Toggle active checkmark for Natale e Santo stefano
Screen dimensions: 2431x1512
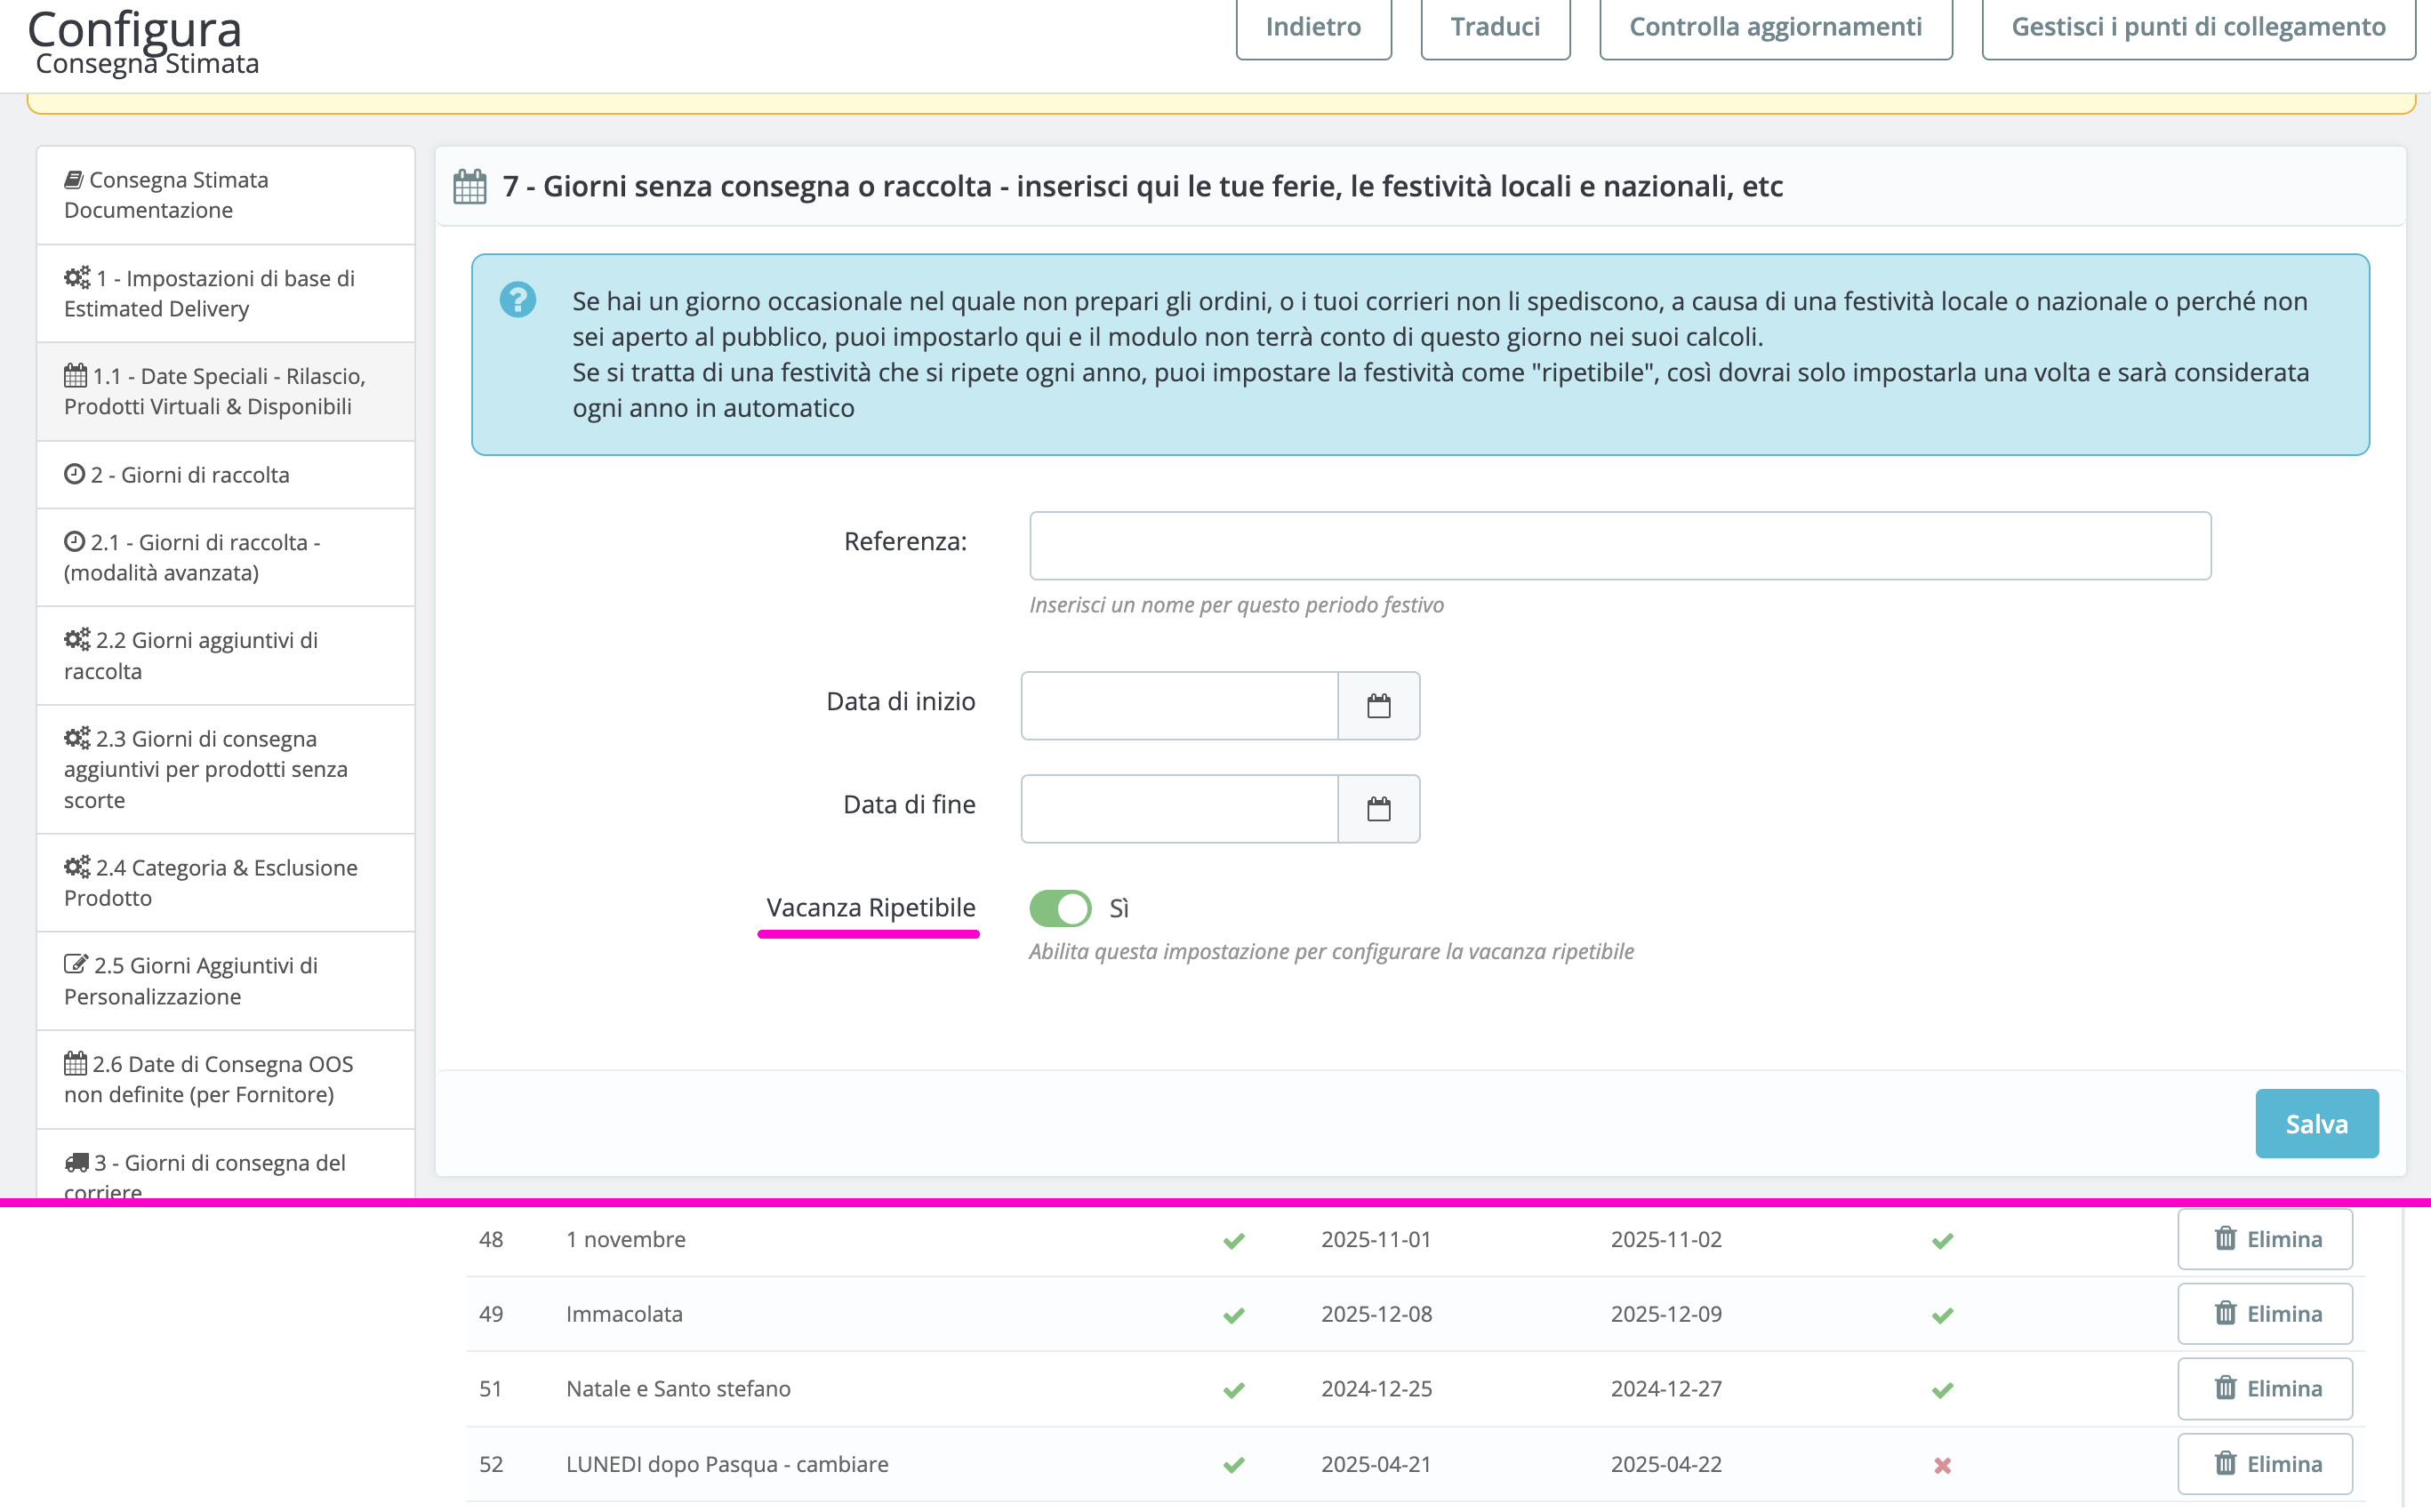(x=1234, y=1390)
